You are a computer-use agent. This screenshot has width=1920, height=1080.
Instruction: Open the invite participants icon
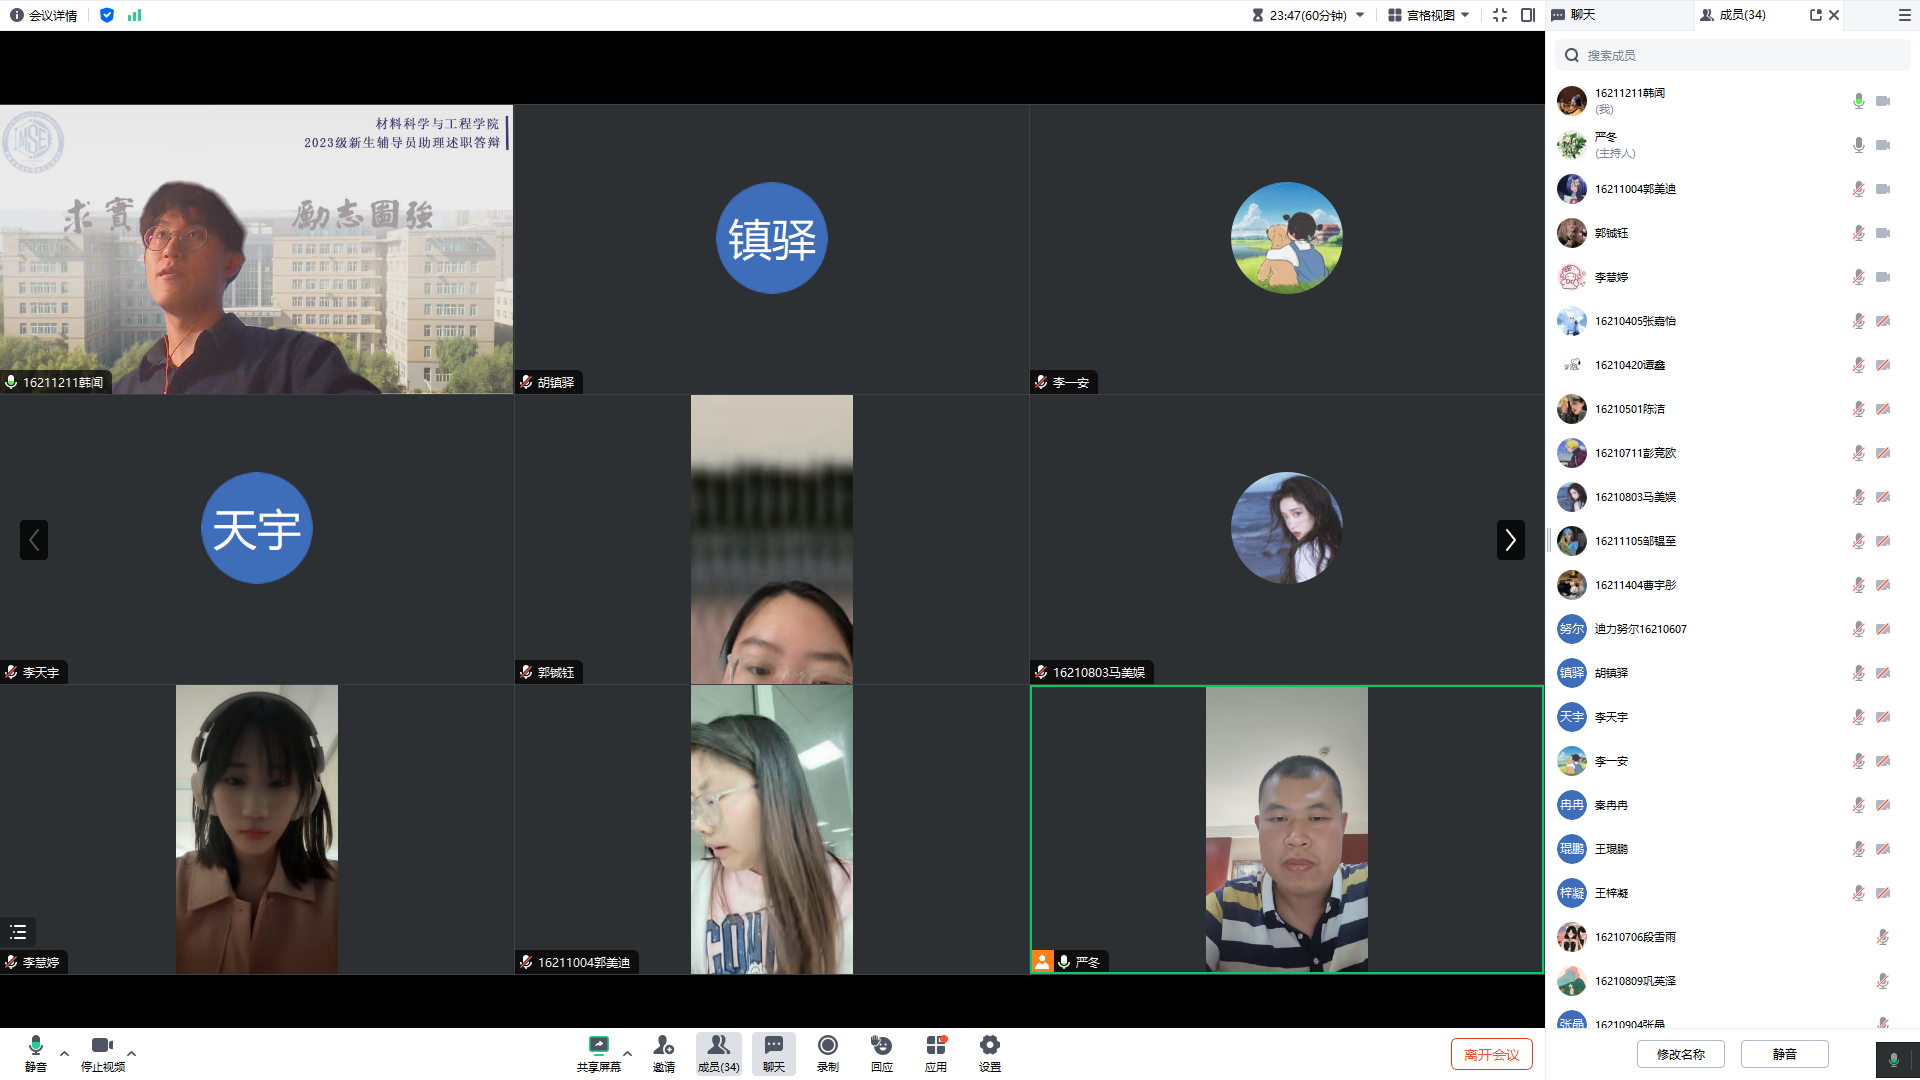coord(663,1046)
